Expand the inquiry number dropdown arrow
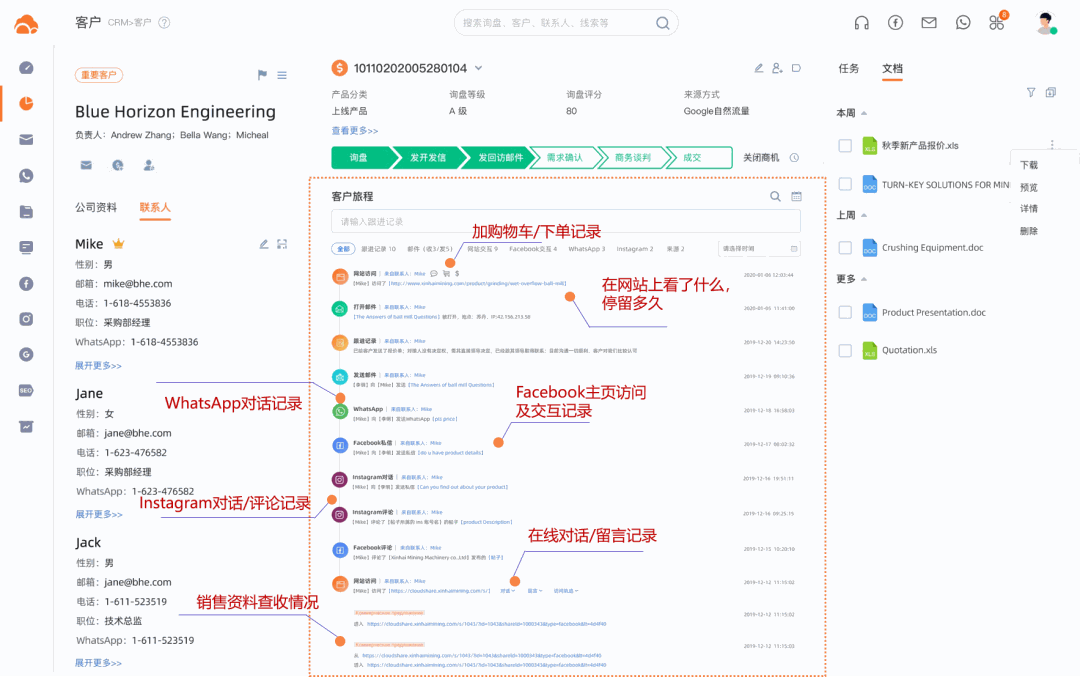The image size is (1080, 677). 479,68
